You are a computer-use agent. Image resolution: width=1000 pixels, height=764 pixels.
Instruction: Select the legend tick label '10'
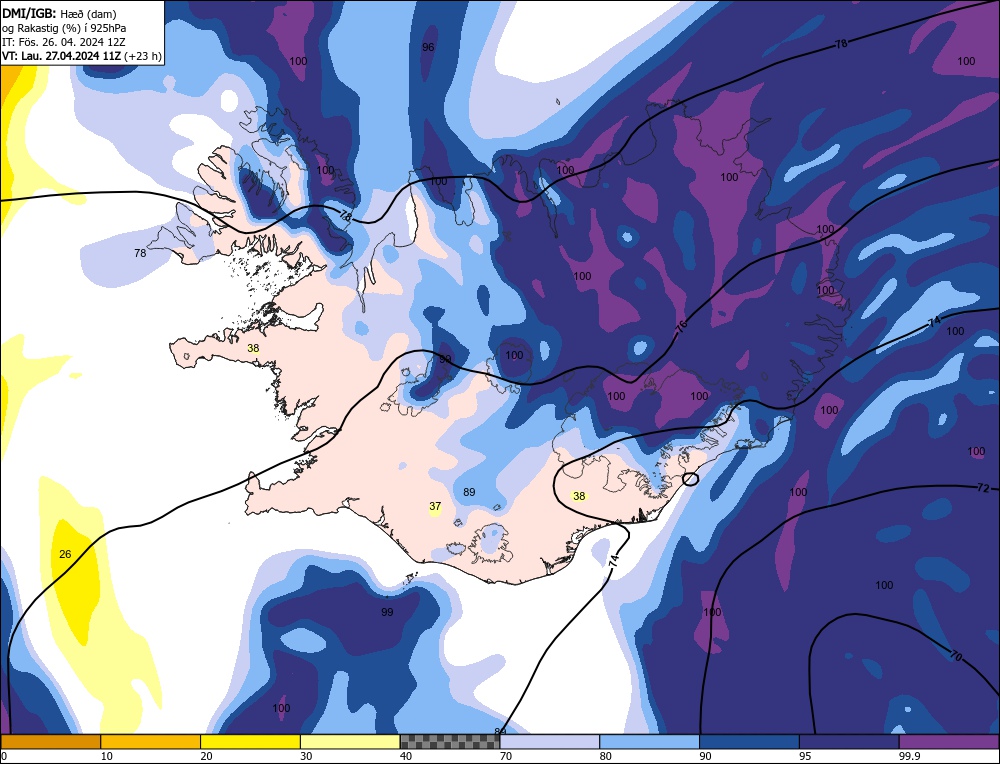[107, 756]
